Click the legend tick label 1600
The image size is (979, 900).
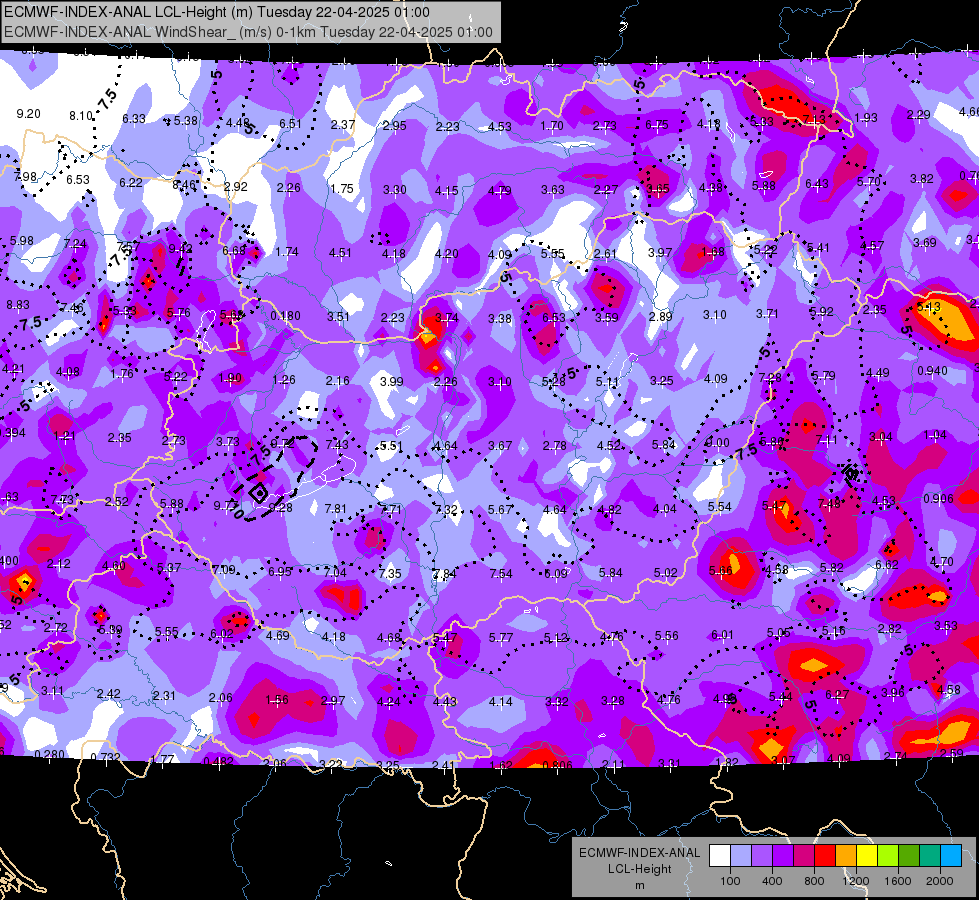point(897,881)
